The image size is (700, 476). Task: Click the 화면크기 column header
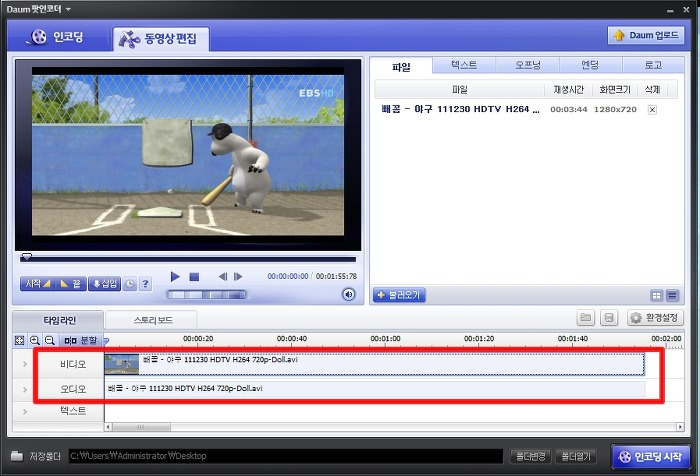[615, 89]
